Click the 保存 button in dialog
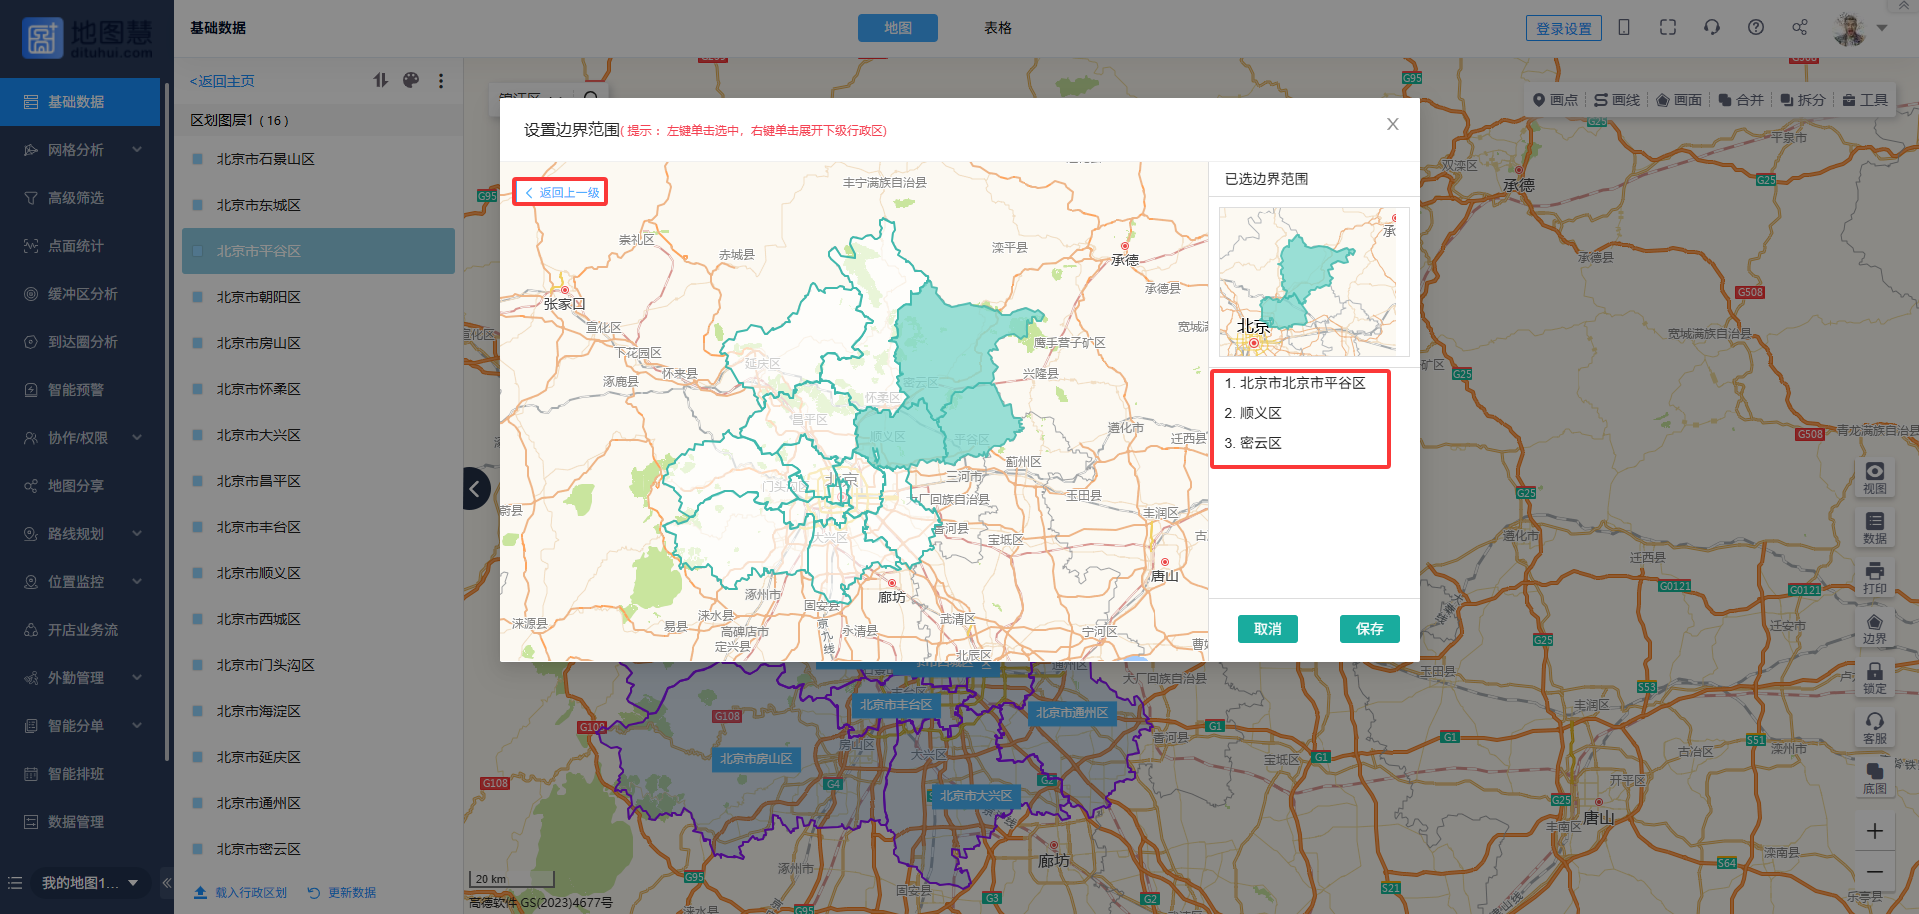 pyautogui.click(x=1369, y=629)
